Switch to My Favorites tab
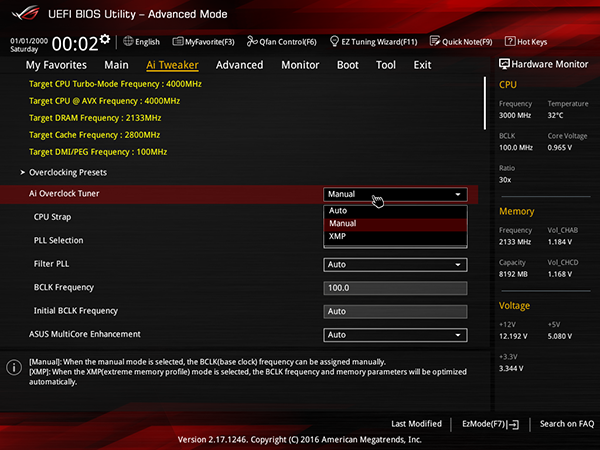The width and height of the screenshot is (600, 450). [x=56, y=65]
